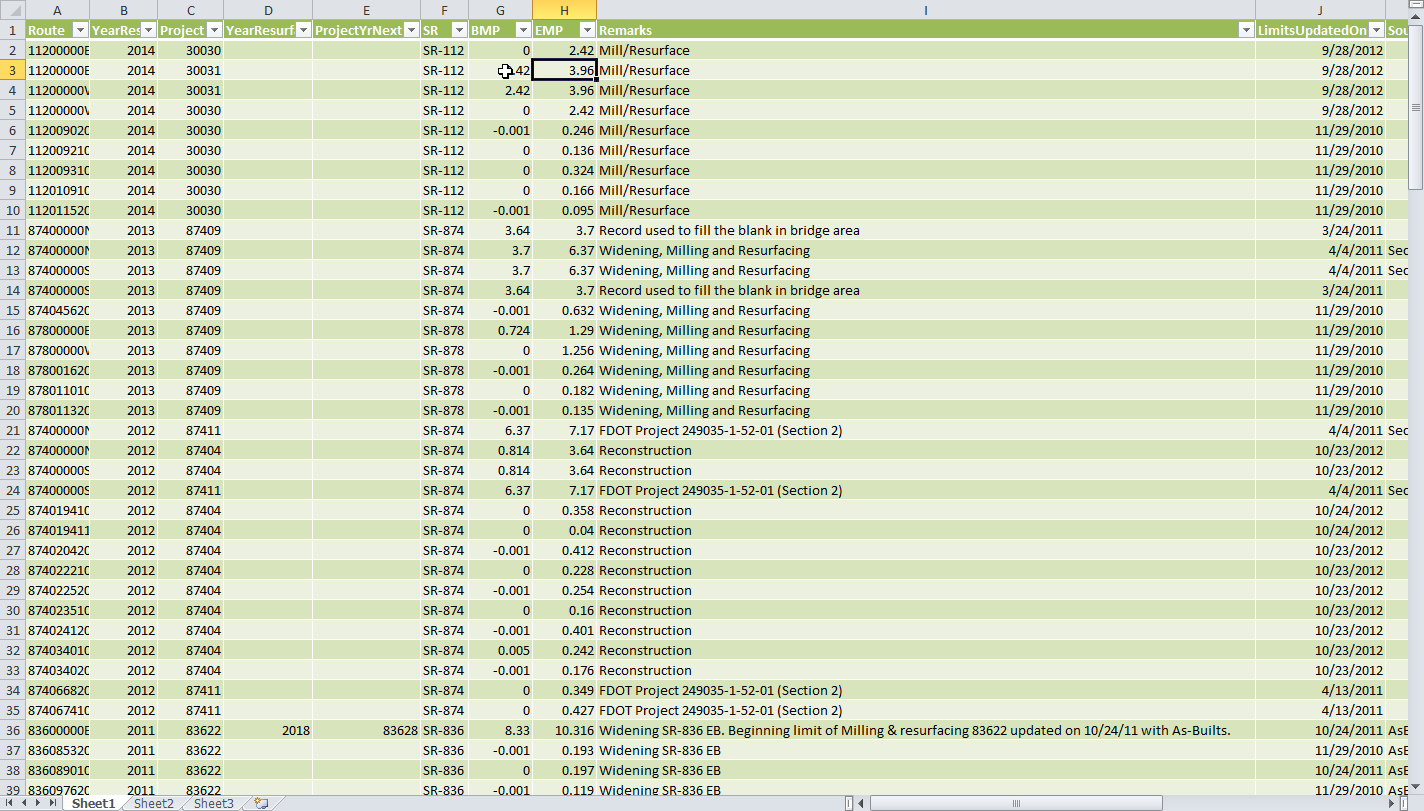This screenshot has width=1424, height=811.
Task: Select column D header
Action: [x=268, y=9]
